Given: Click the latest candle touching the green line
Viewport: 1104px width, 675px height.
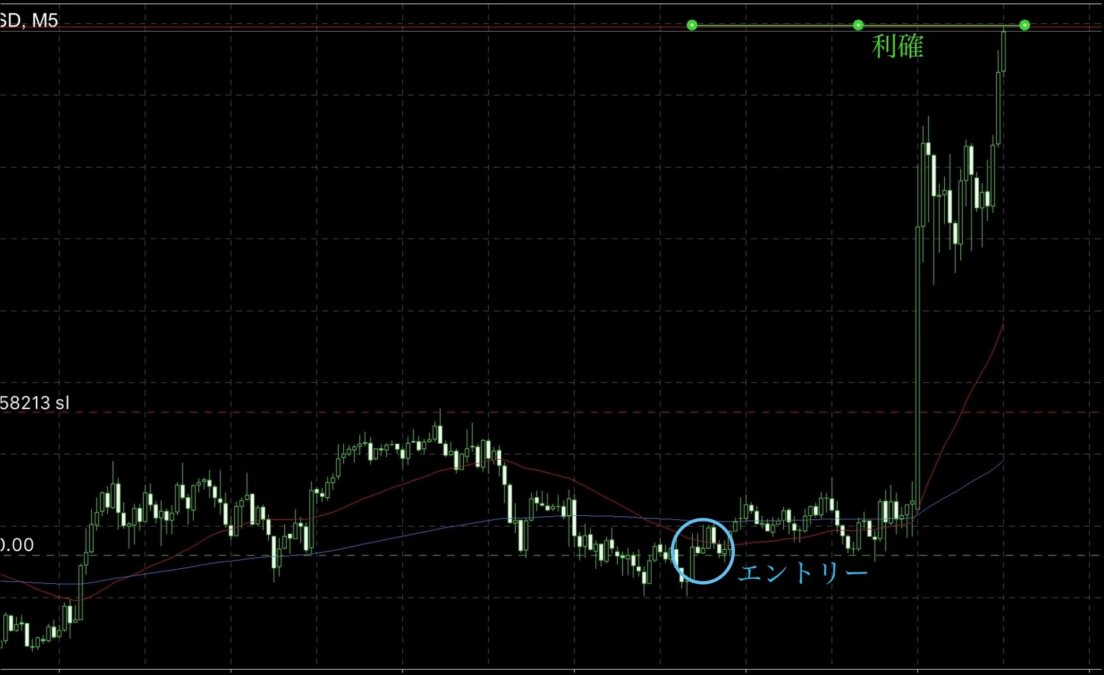Looking at the screenshot, I should click(x=1002, y=50).
